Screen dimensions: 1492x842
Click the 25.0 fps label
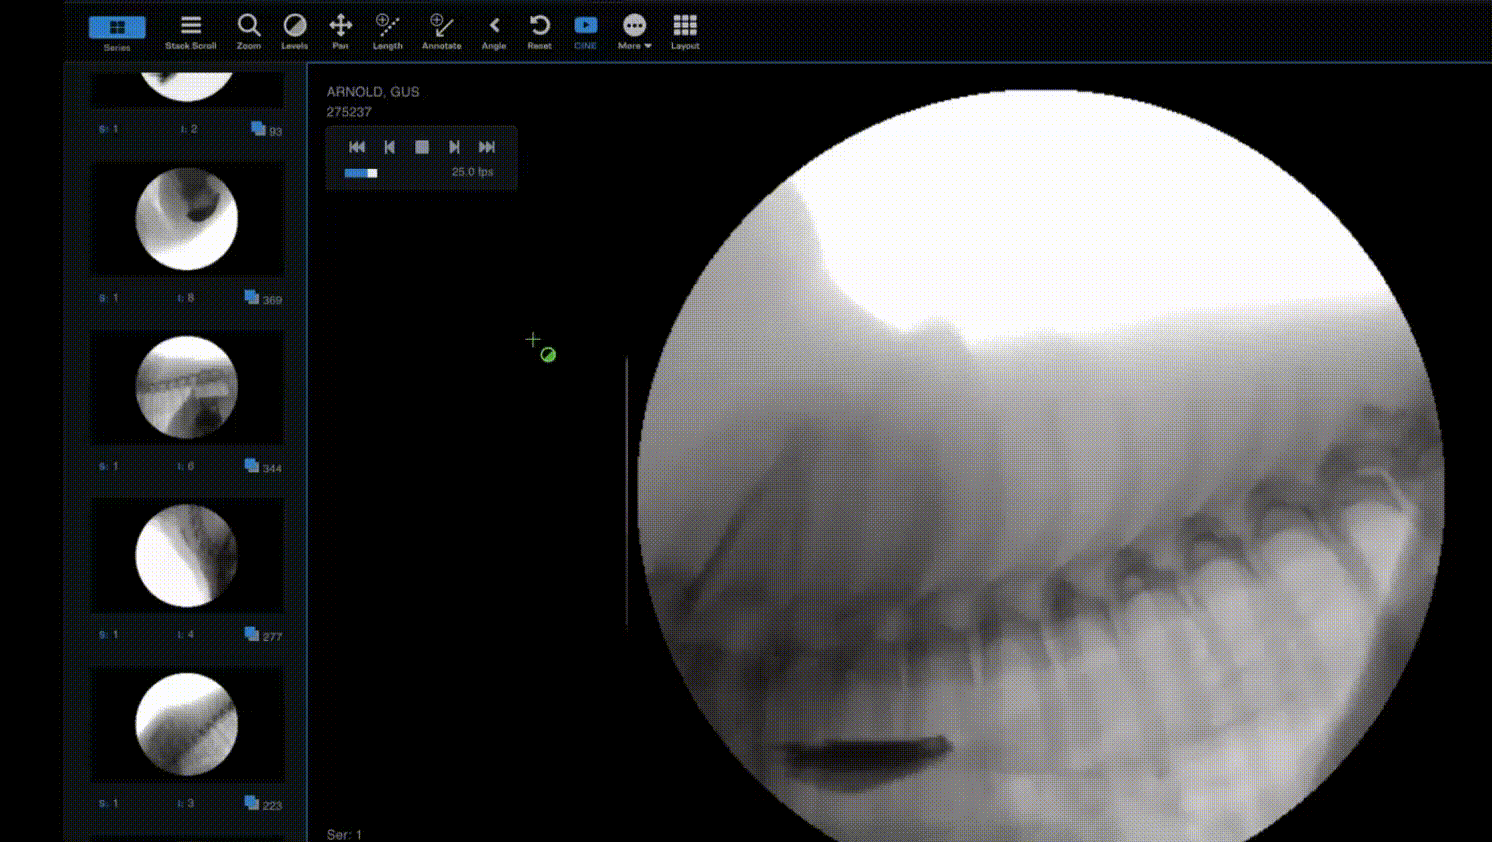(472, 172)
